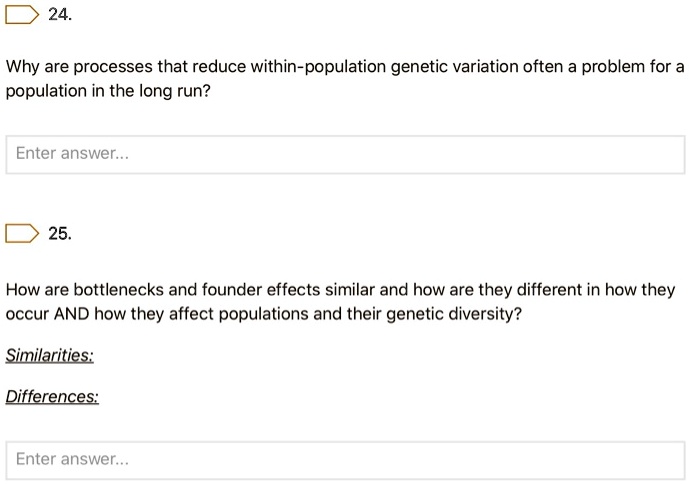Select the underlined Similarities heading
The width and height of the screenshot is (689, 484).
[50, 355]
